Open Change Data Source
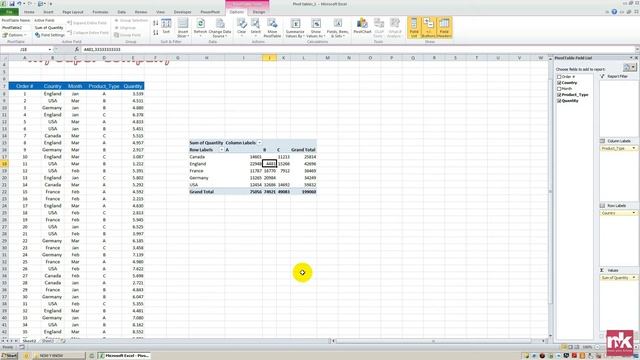The height and width of the screenshot is (360, 640). coord(220,28)
